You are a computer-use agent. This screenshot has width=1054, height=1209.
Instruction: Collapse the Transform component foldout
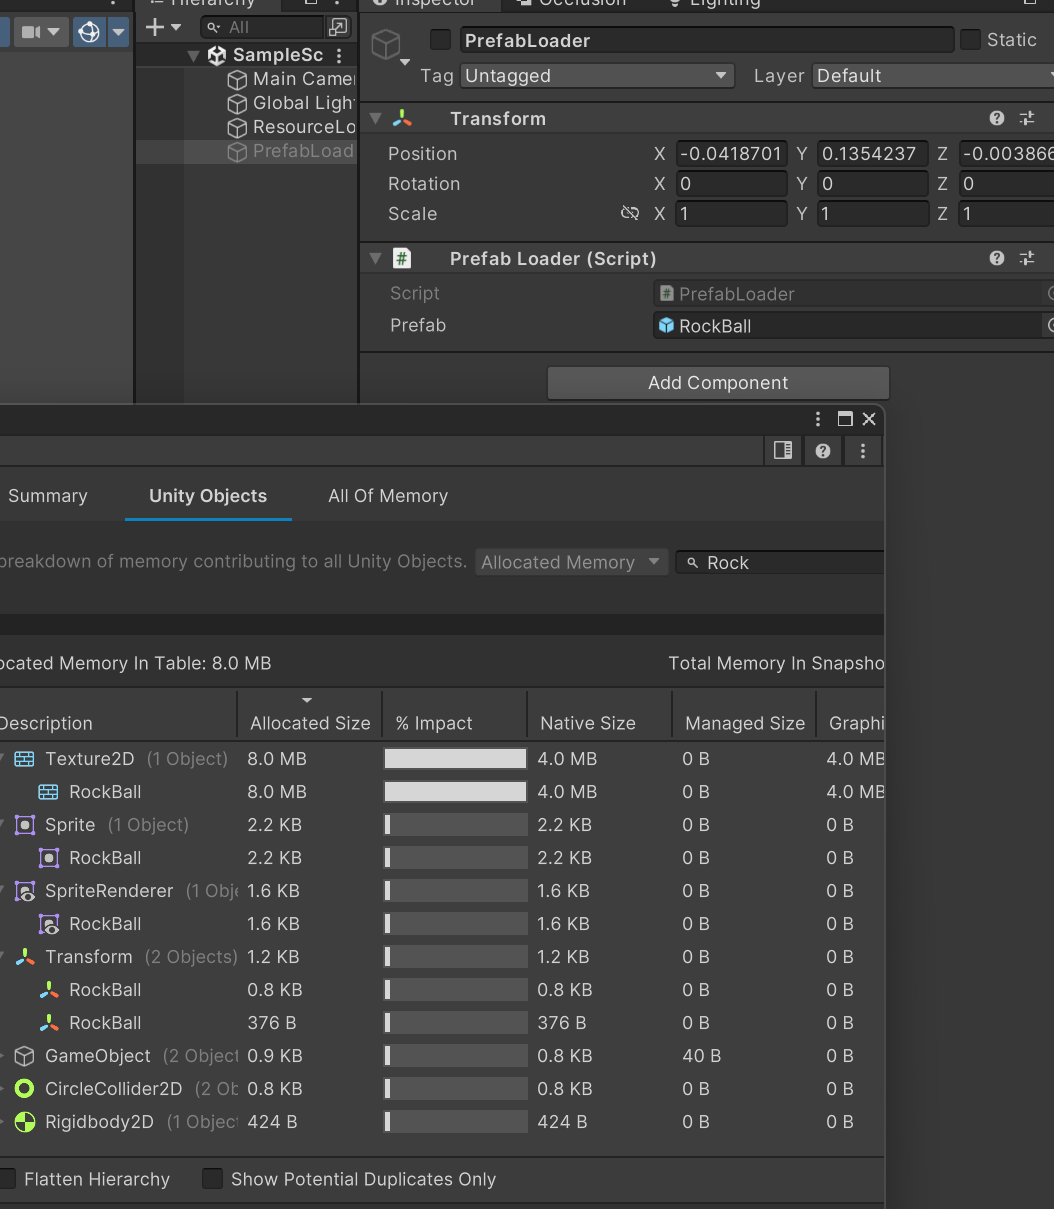click(x=376, y=118)
